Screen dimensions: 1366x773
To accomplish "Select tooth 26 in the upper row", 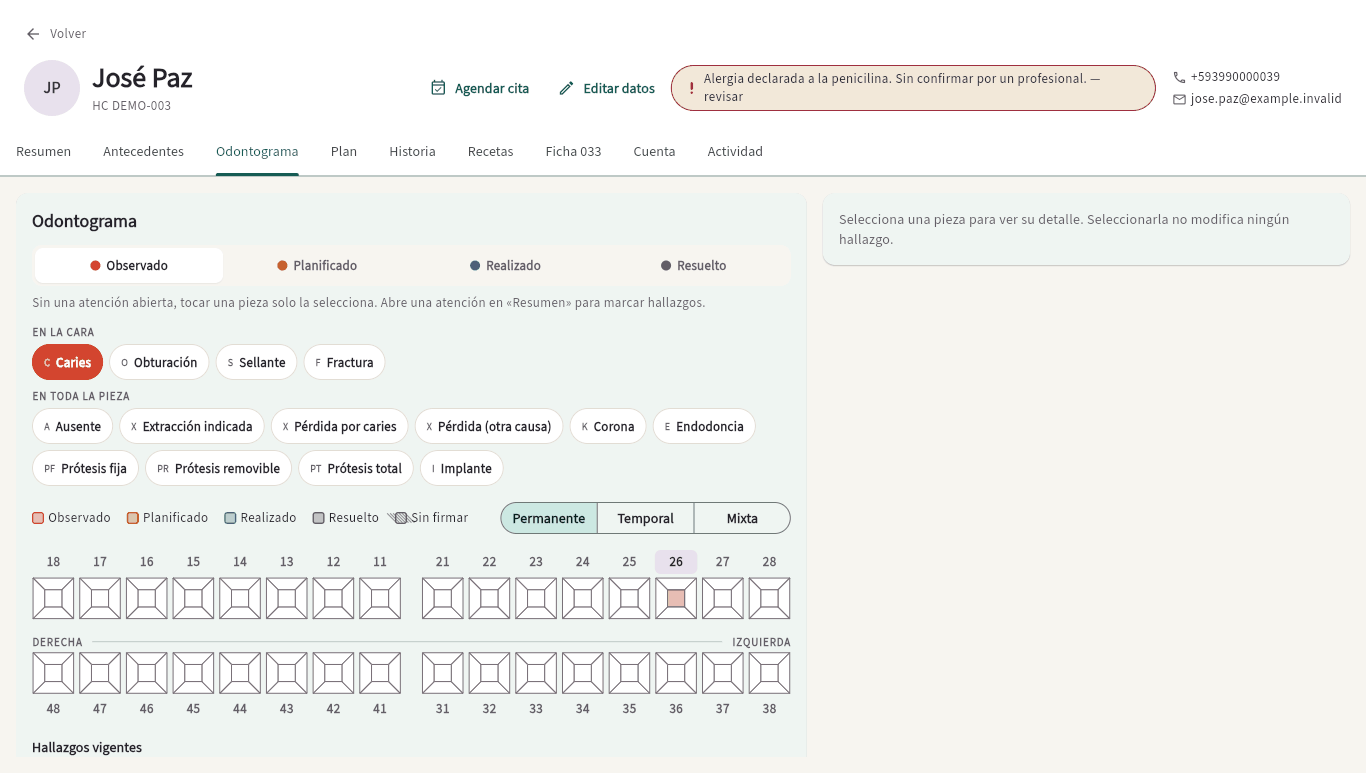I will (676, 598).
